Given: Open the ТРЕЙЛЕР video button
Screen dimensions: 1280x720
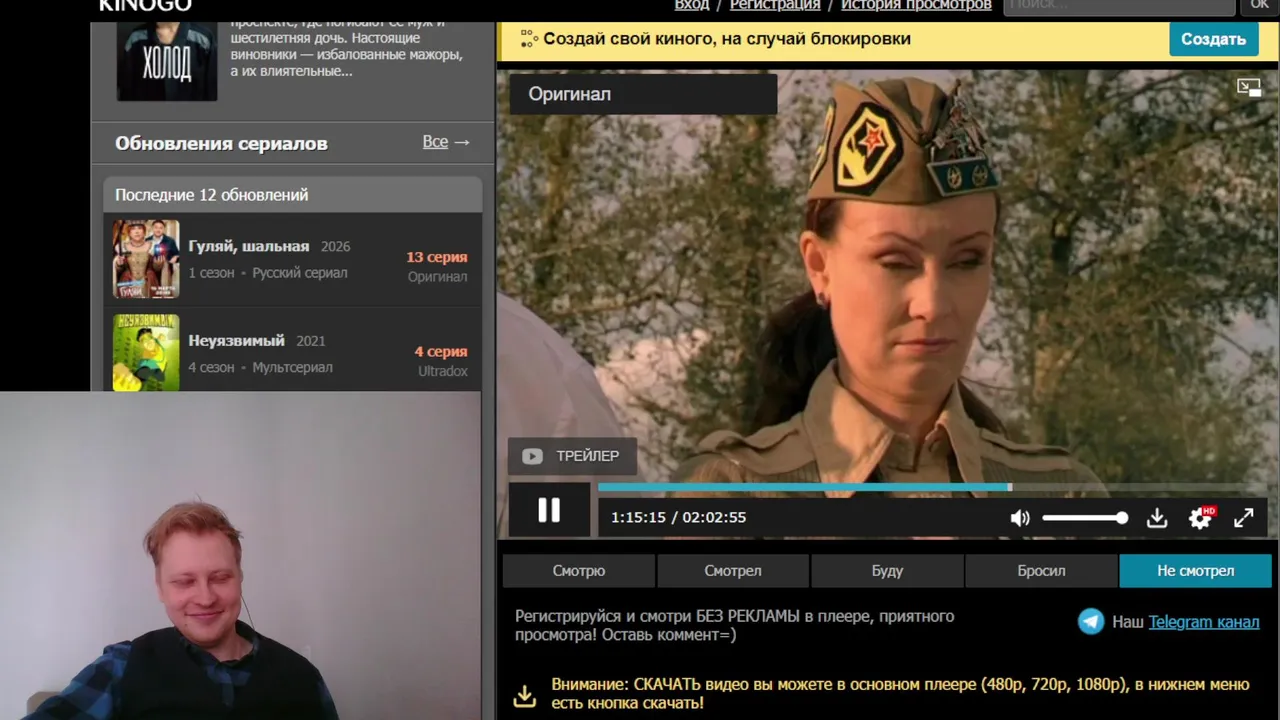Looking at the screenshot, I should [x=573, y=456].
